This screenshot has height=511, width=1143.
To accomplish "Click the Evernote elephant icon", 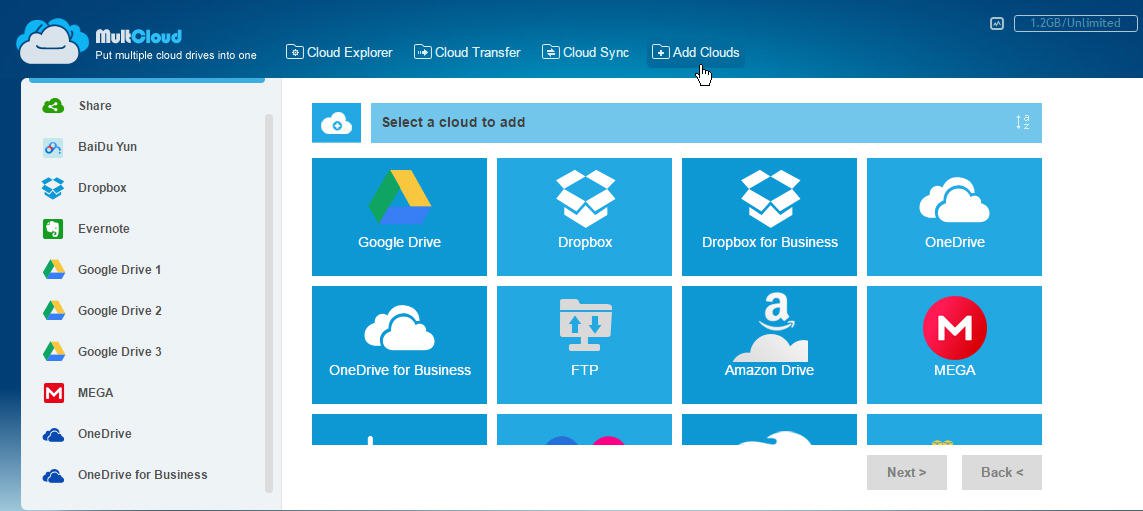I will click(53, 229).
